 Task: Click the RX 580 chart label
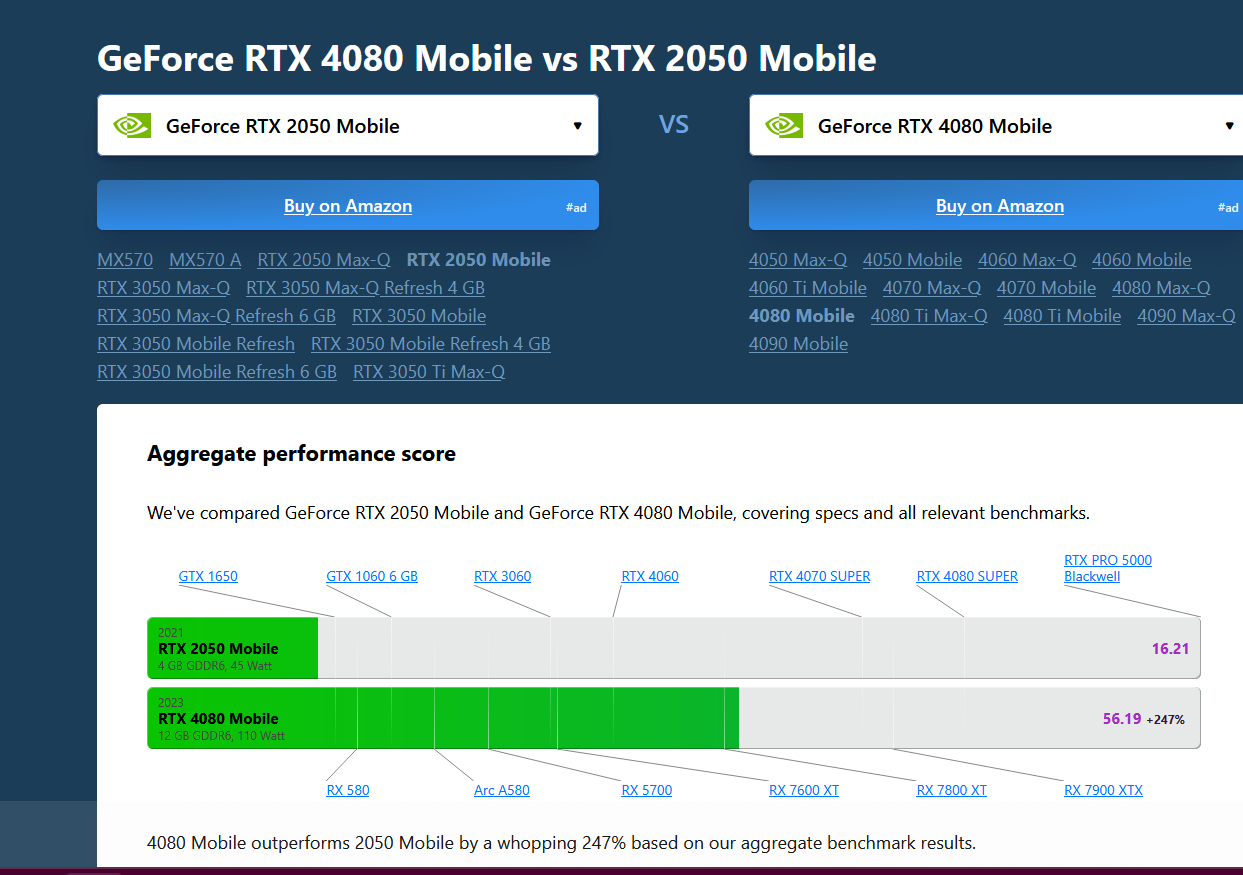click(x=348, y=790)
